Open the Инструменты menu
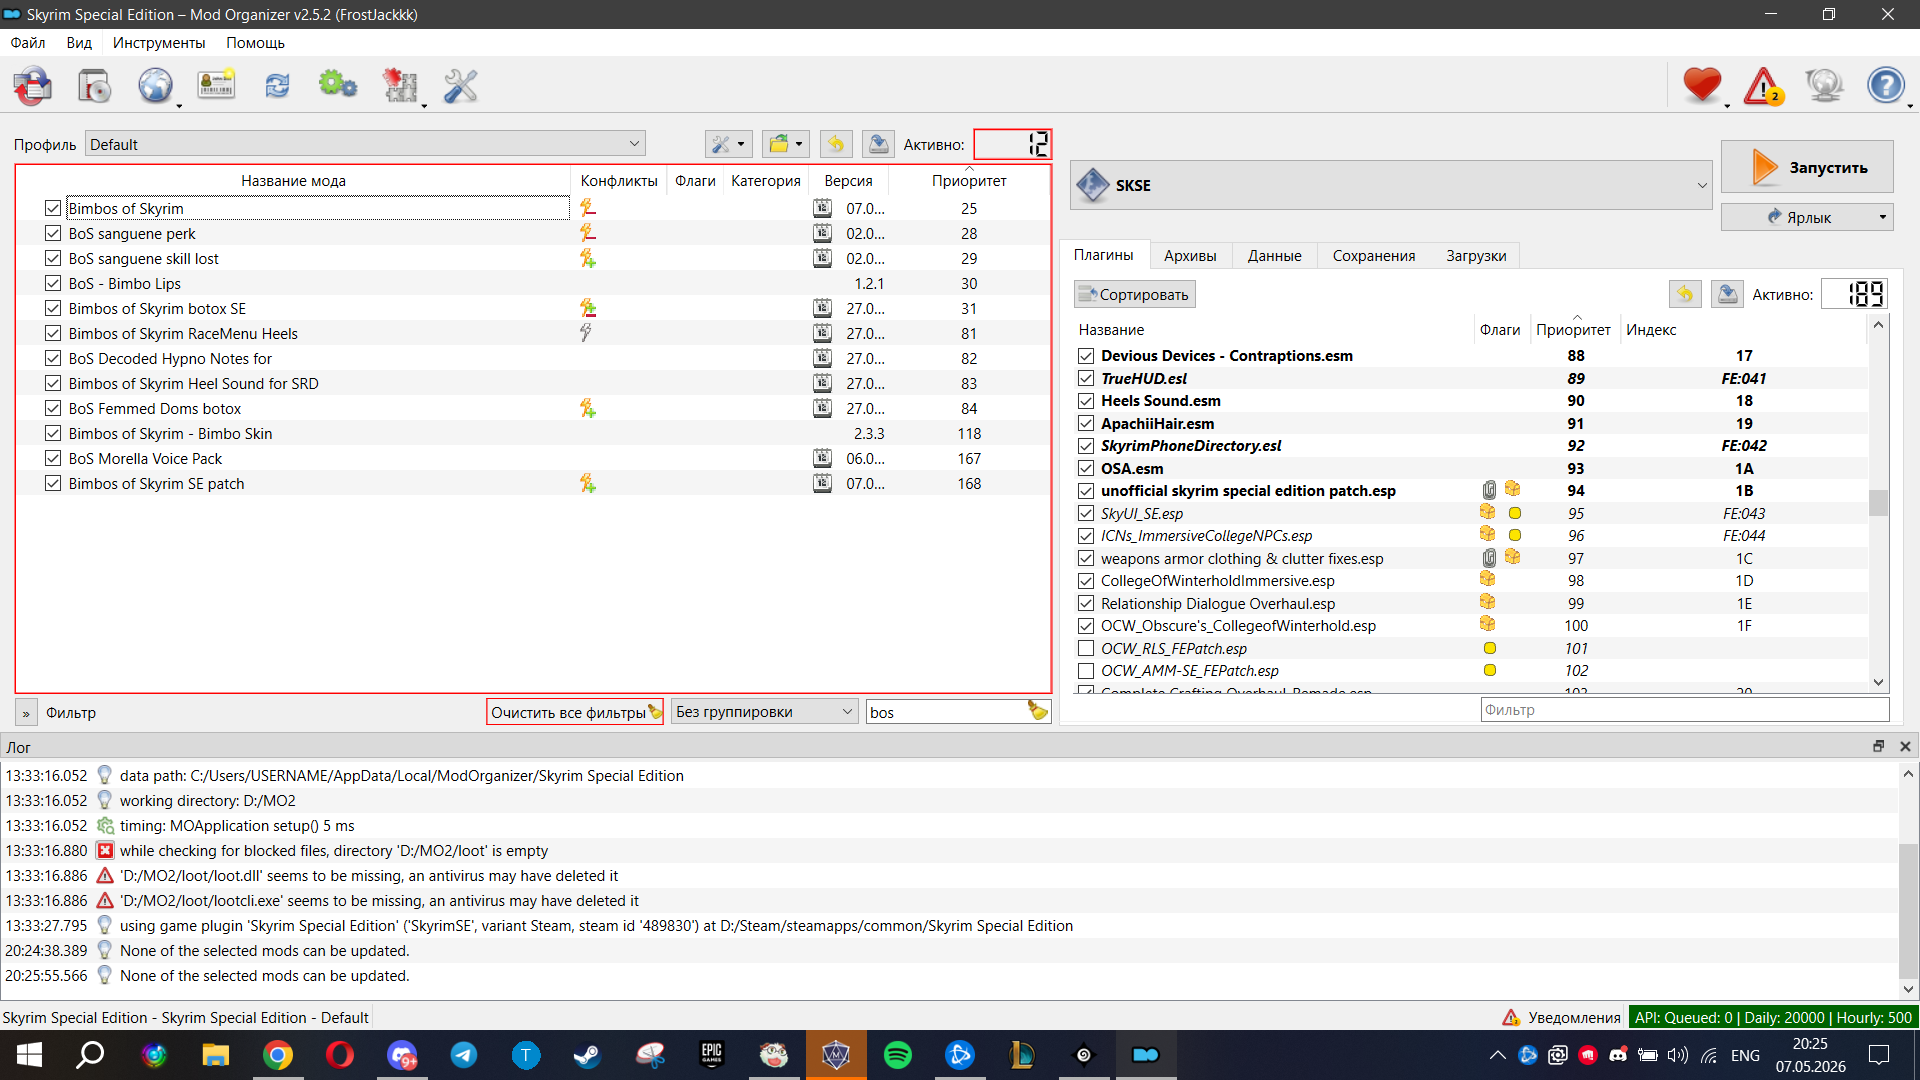Viewport: 1920px width, 1080px height. point(159,43)
